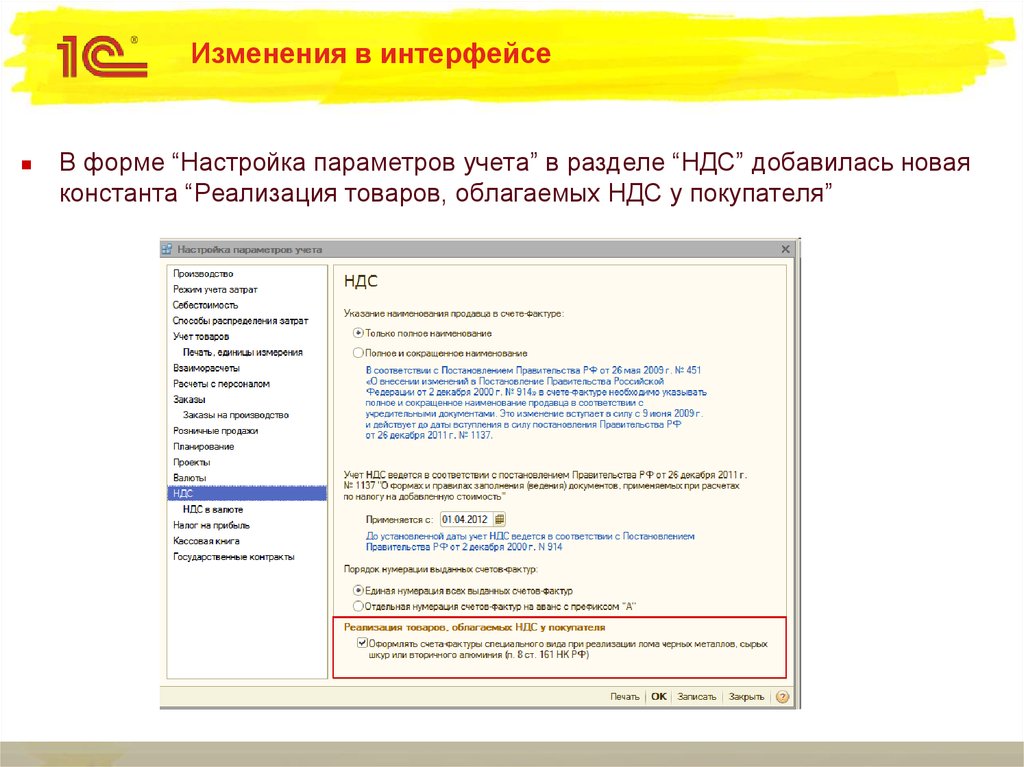Toggle the 'Оформлять счета-фактуры специального вида' checkbox
Image resolution: width=1024 pixels, height=767 pixels.
pyautogui.click(x=362, y=644)
